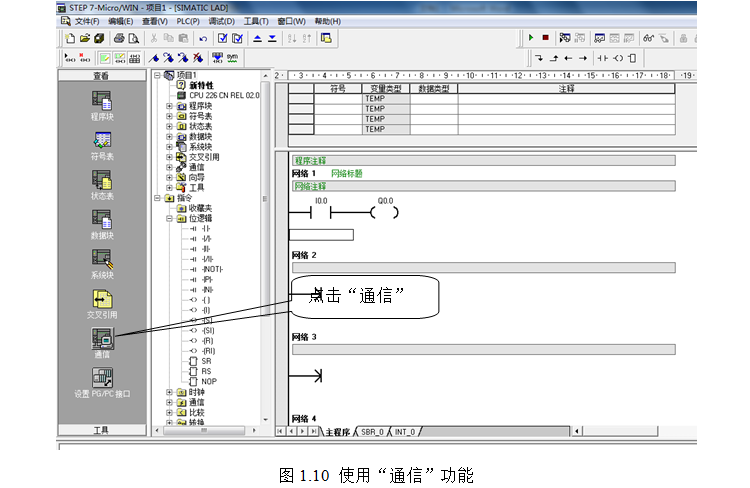
Task: Open 程序块 in the 查看 sidebar
Action: click(101, 106)
